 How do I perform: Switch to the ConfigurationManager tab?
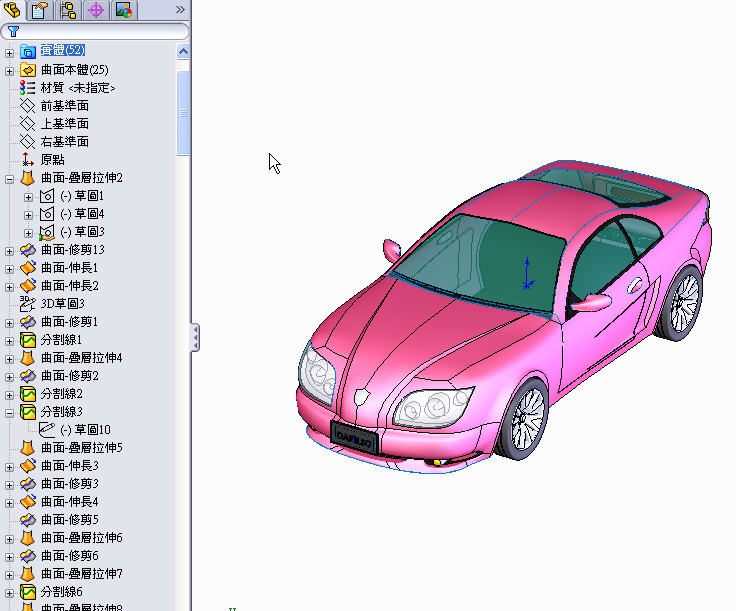68,10
